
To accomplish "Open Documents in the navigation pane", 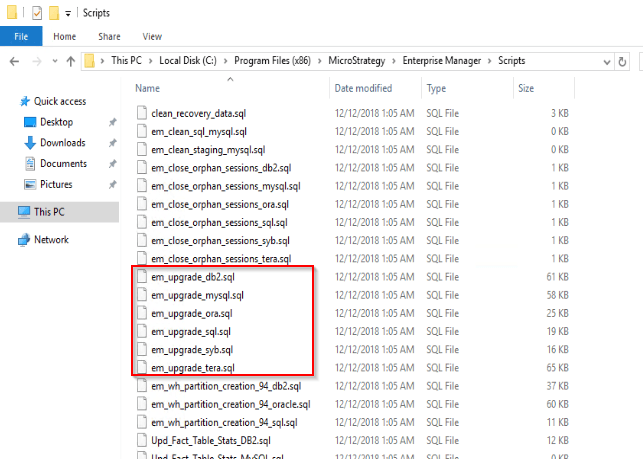I will point(64,164).
